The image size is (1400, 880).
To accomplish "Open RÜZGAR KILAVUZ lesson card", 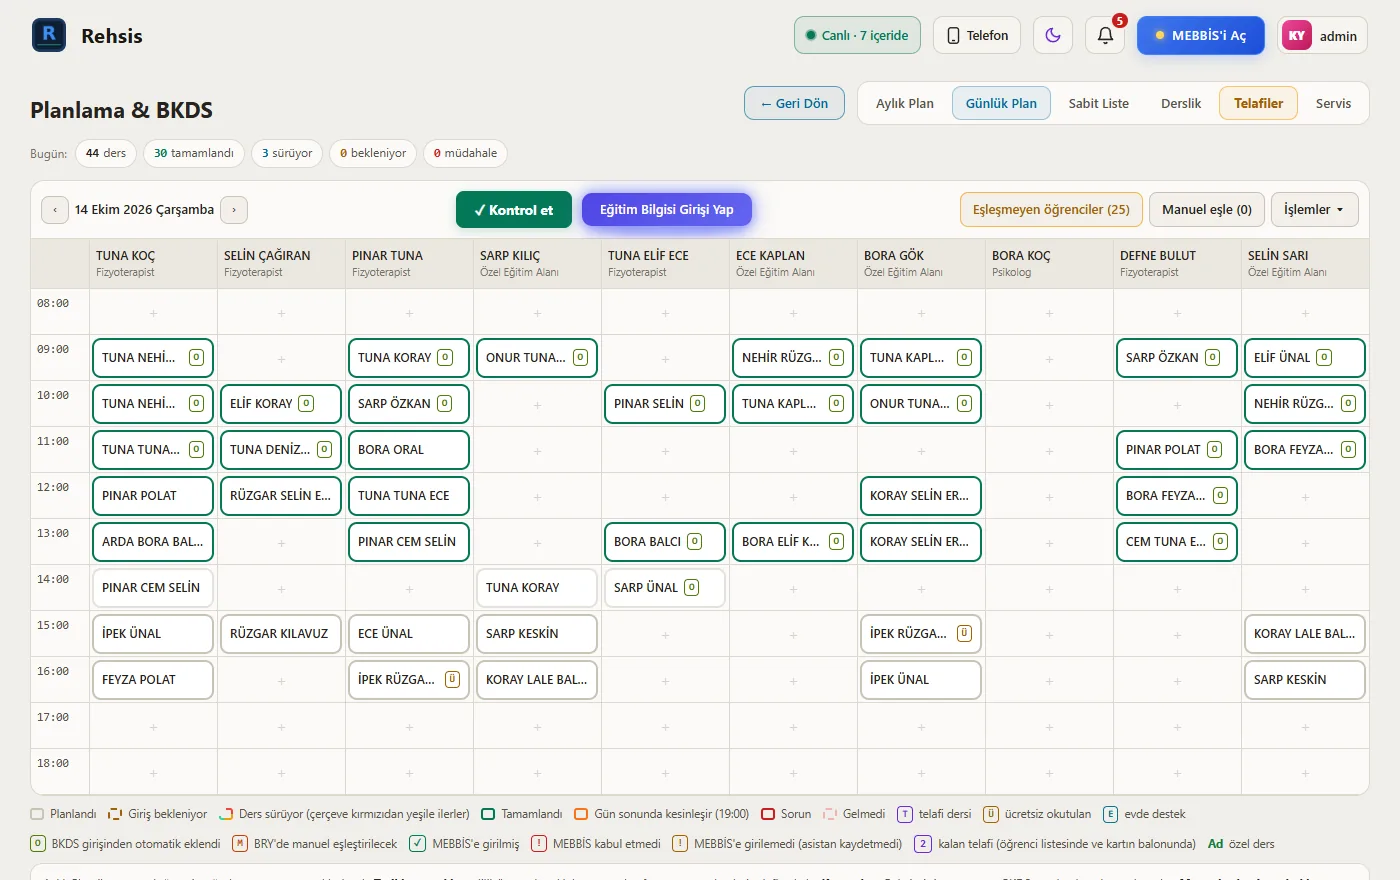I will click(281, 633).
